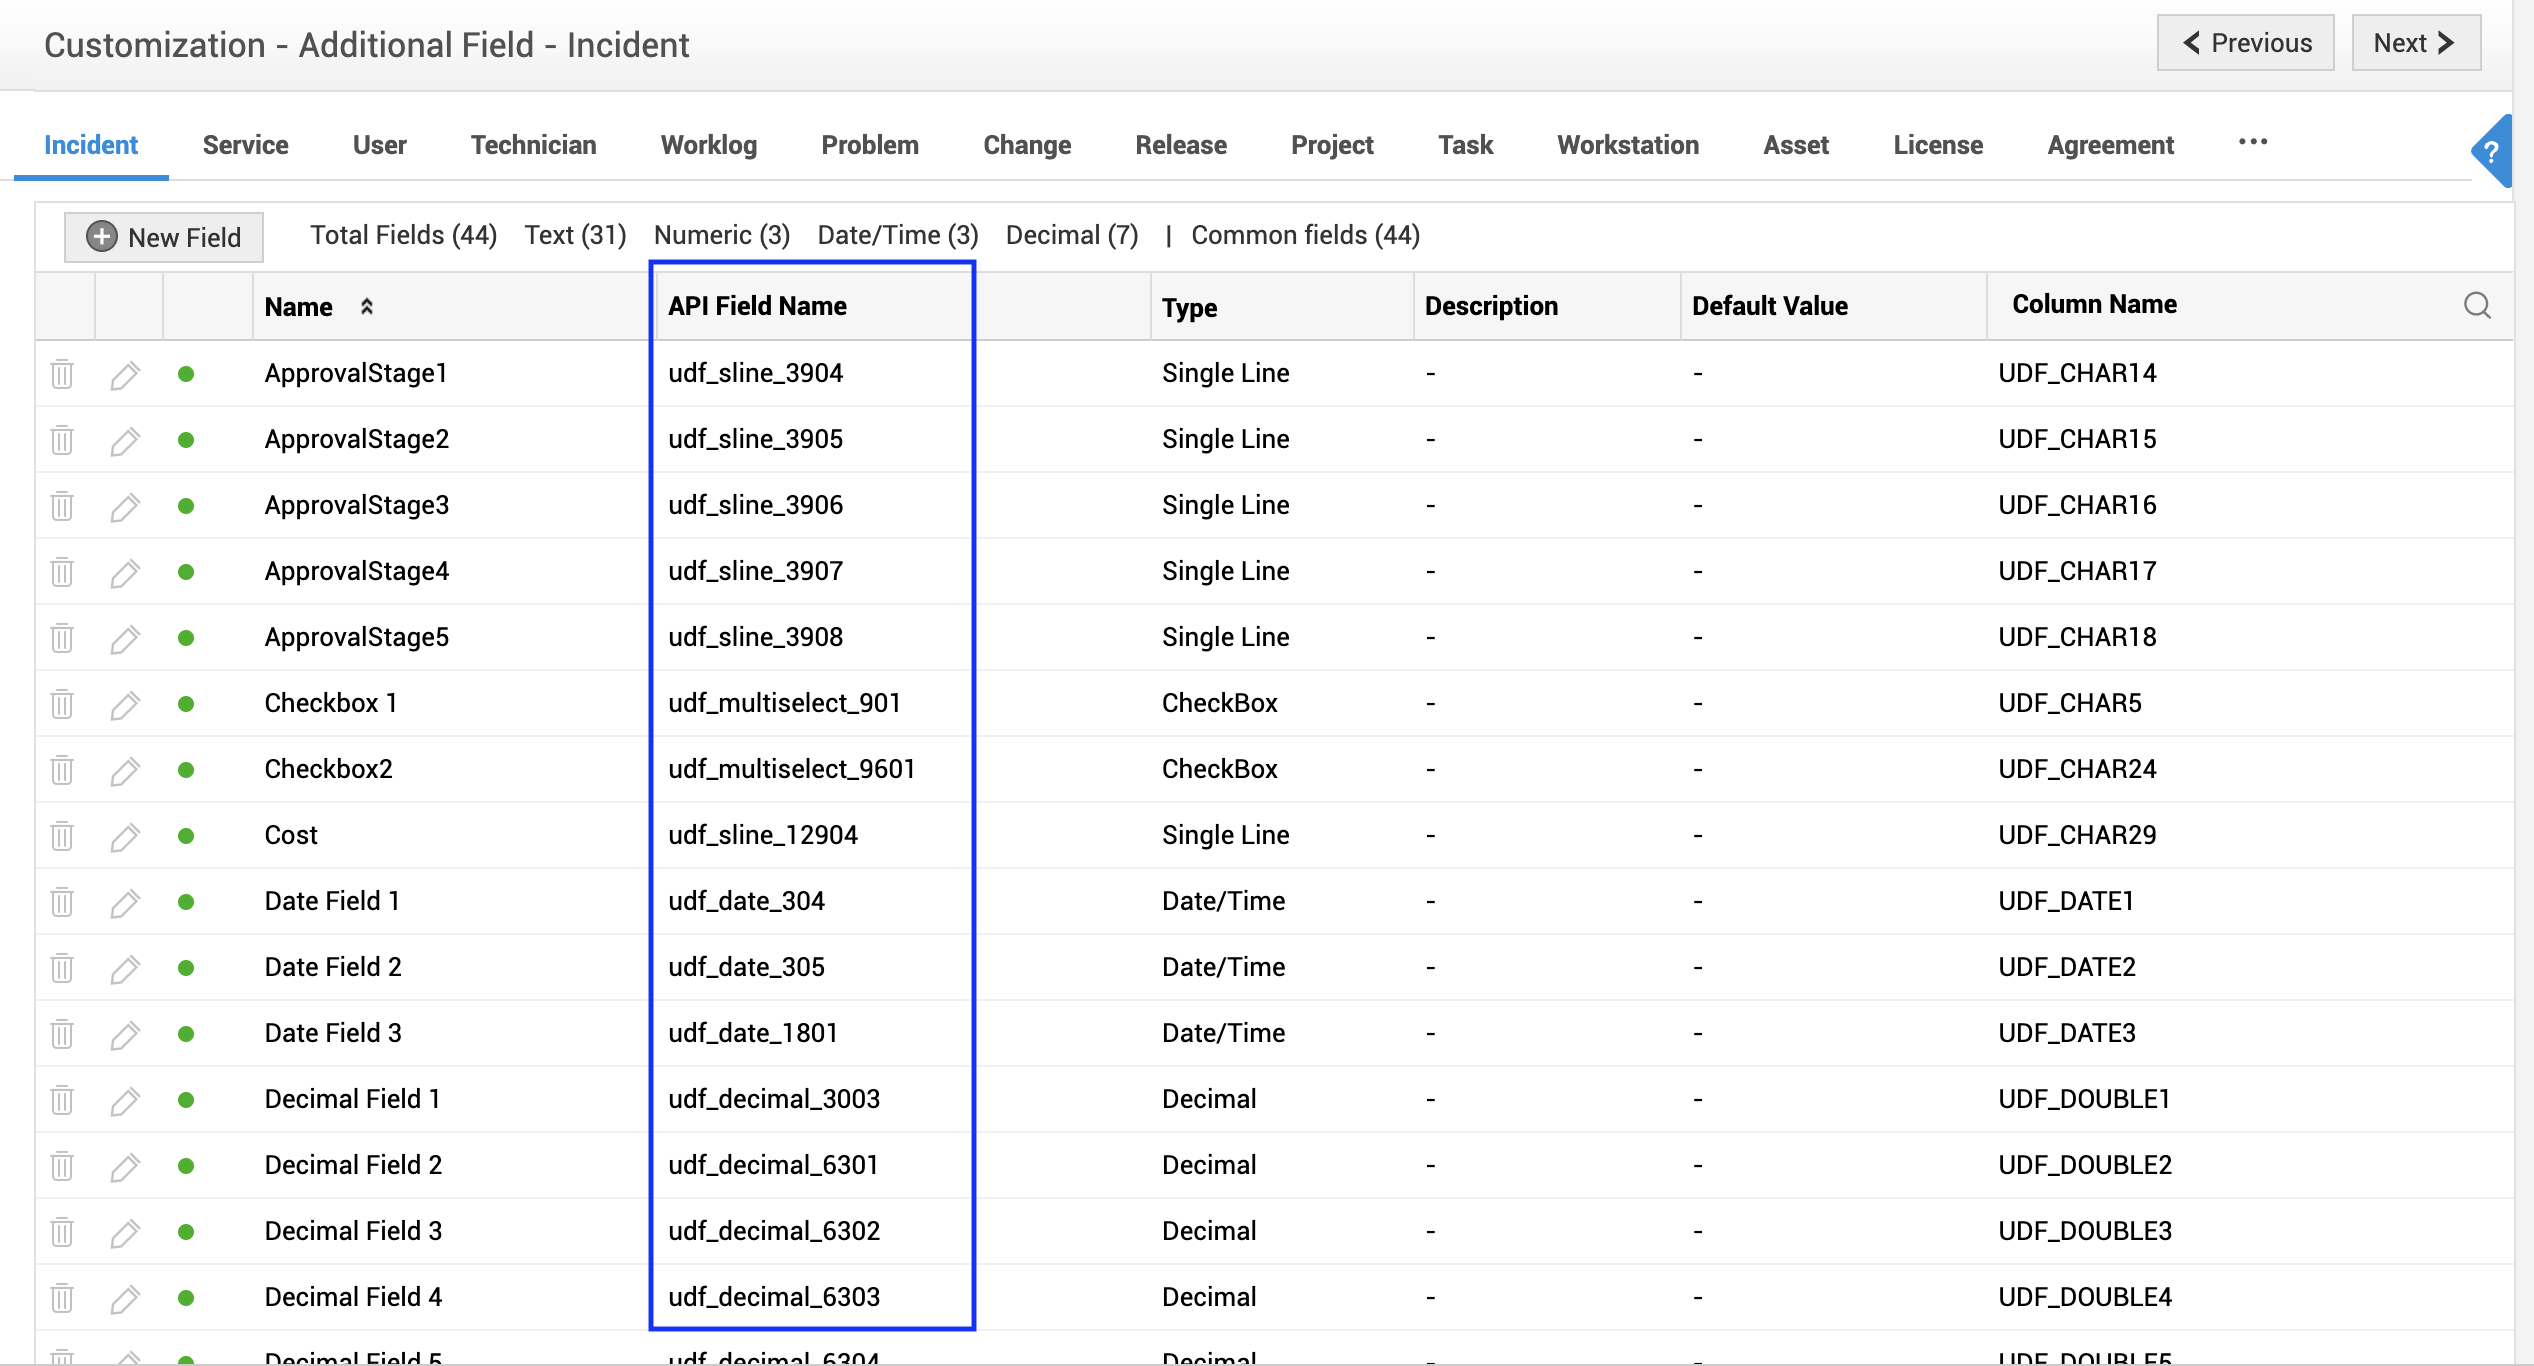This screenshot has height=1366, width=2534.
Task: Toggle the green status dot for ApprovalStage2
Action: (x=186, y=440)
